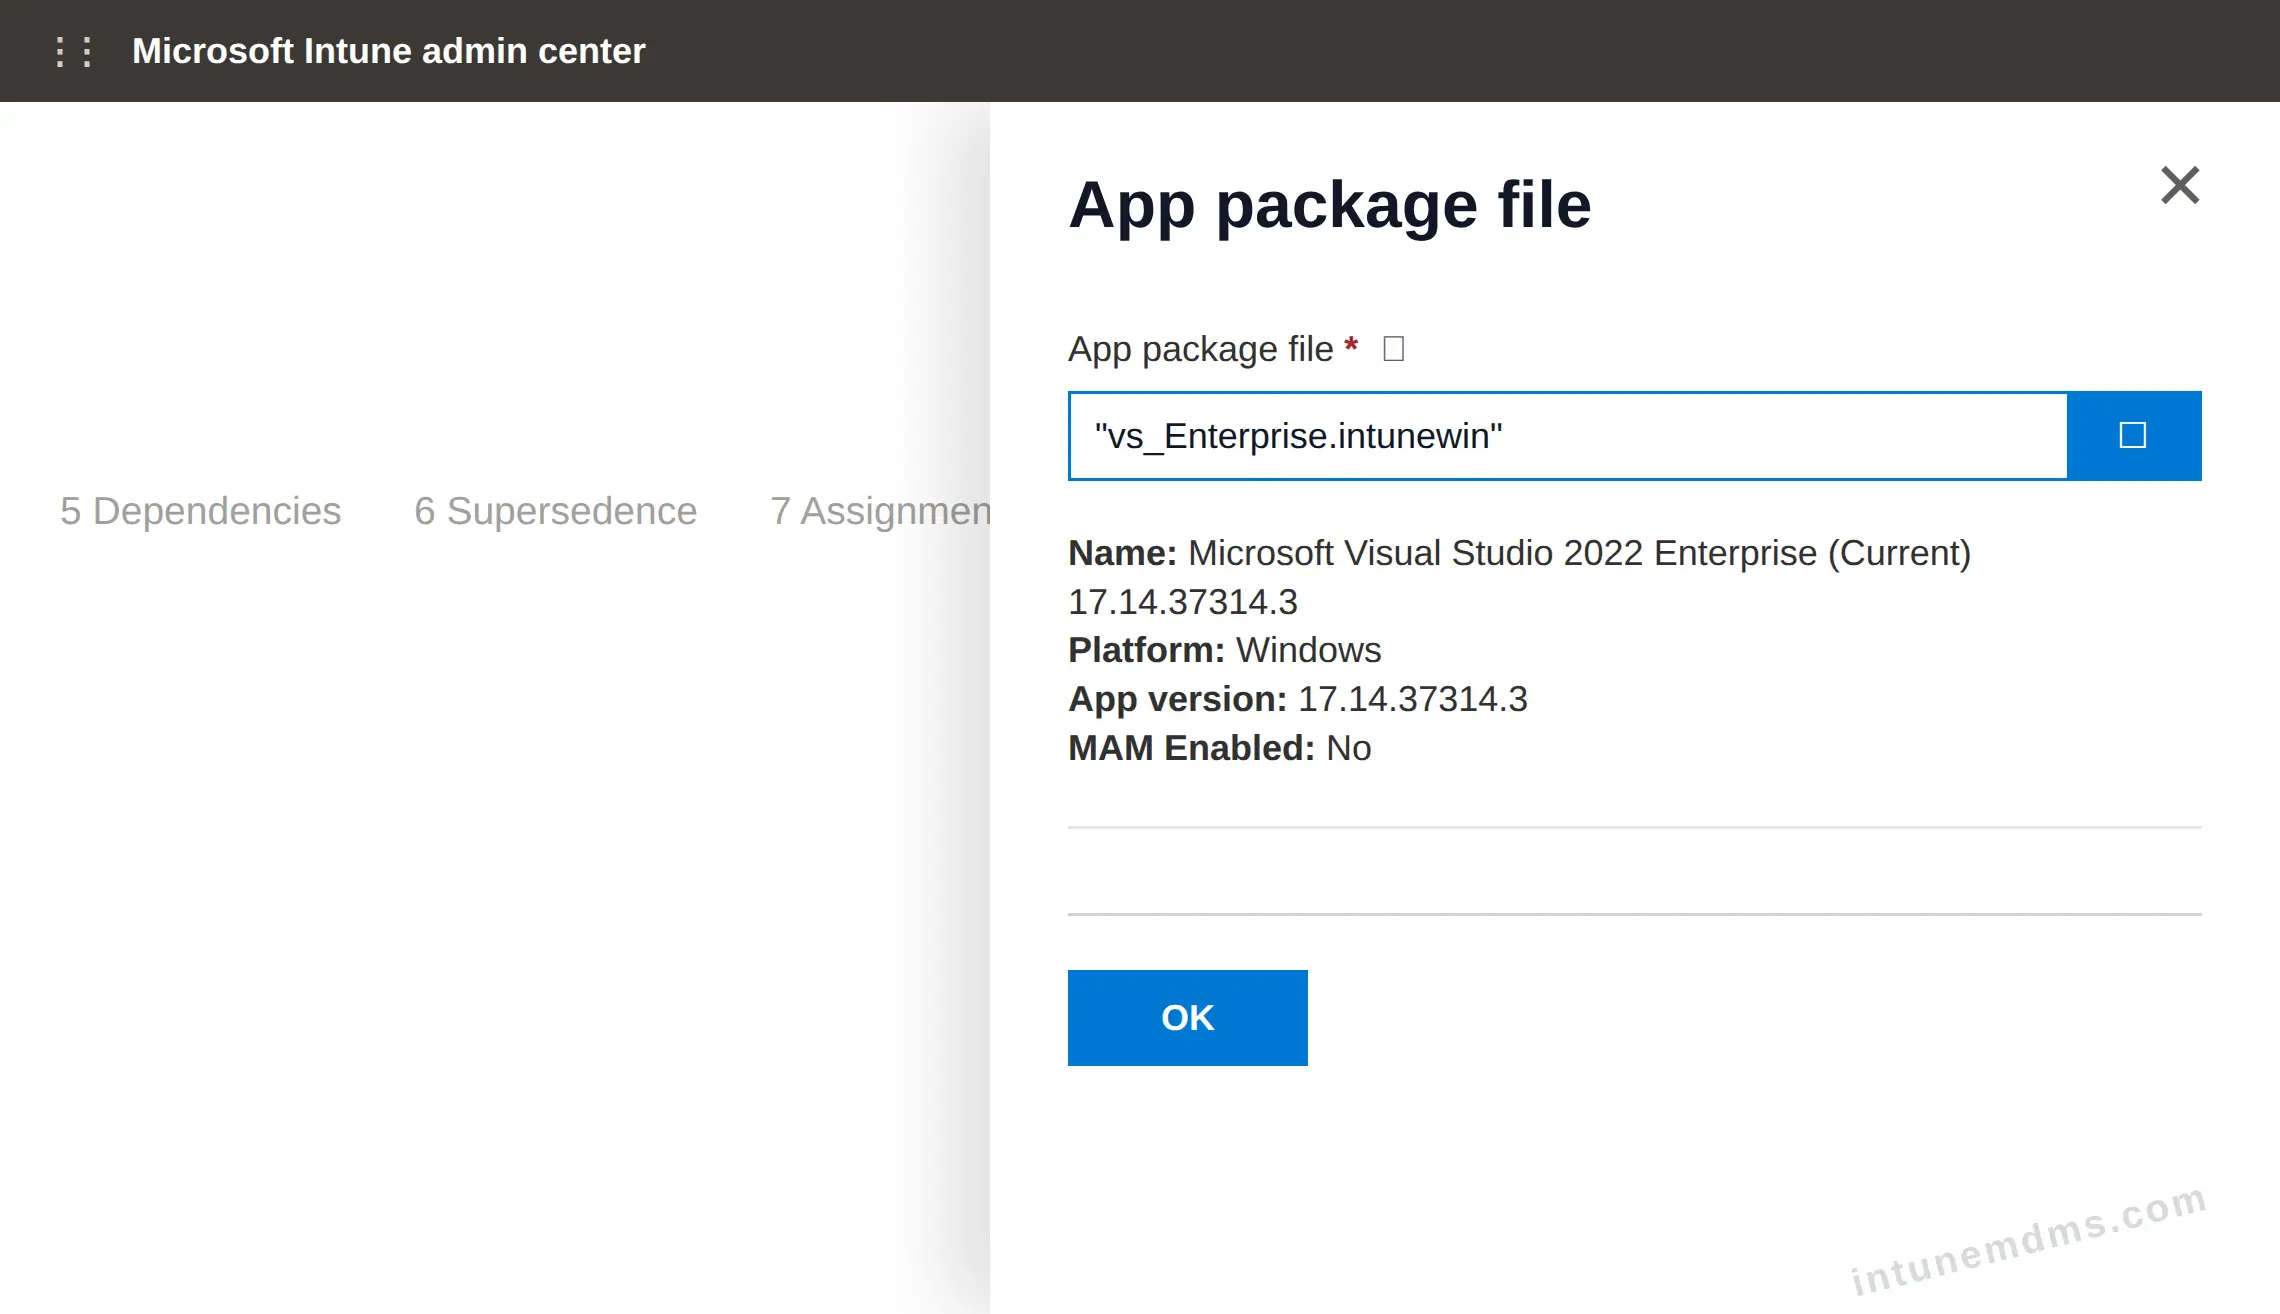Open the blue file browse button

pyautogui.click(x=2133, y=436)
